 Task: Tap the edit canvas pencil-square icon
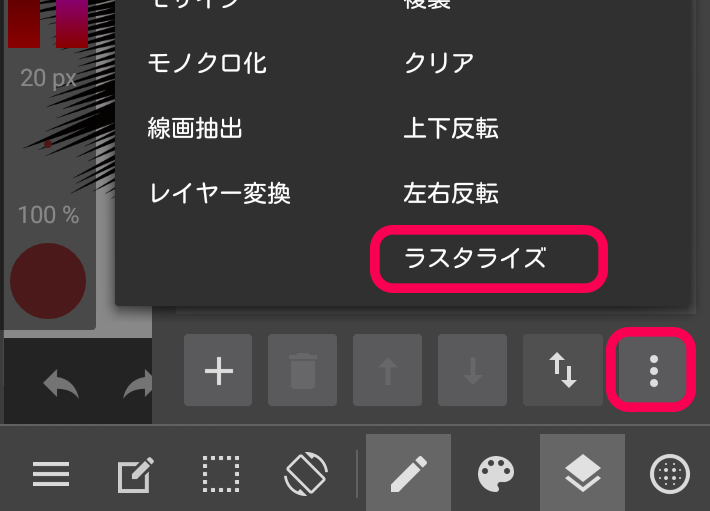click(x=135, y=474)
